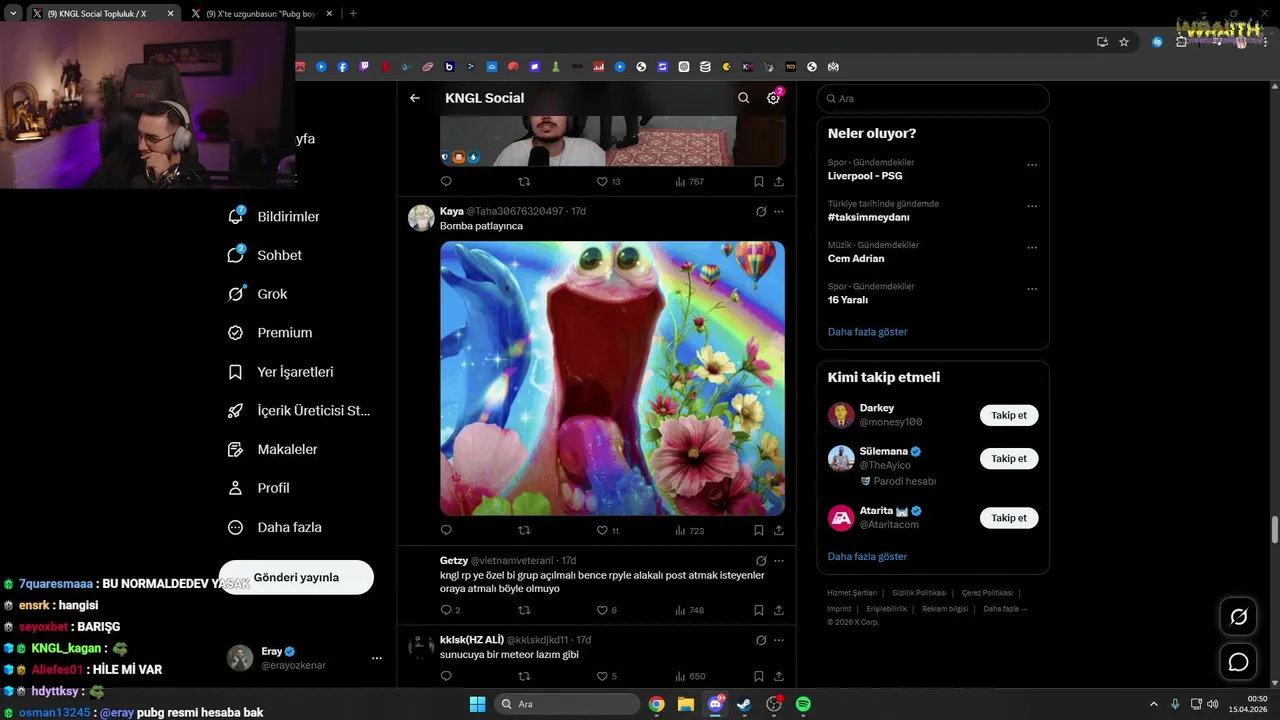The image size is (1280, 720).
Task: Bookmark this page with star icon
Action: click(1124, 42)
